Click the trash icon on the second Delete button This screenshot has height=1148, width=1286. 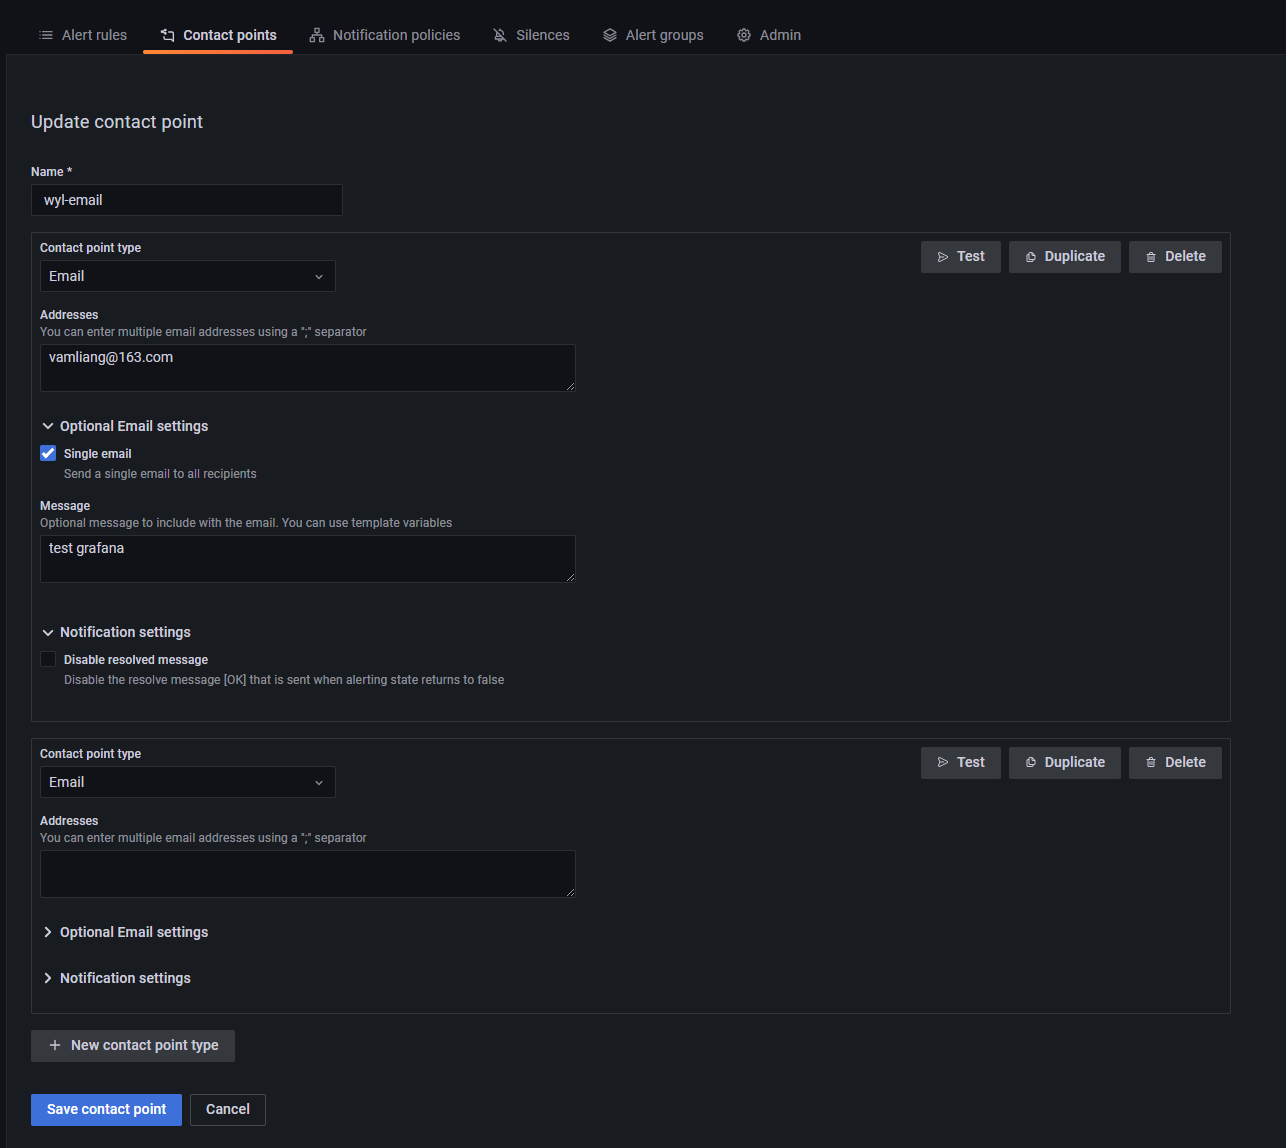(1151, 763)
